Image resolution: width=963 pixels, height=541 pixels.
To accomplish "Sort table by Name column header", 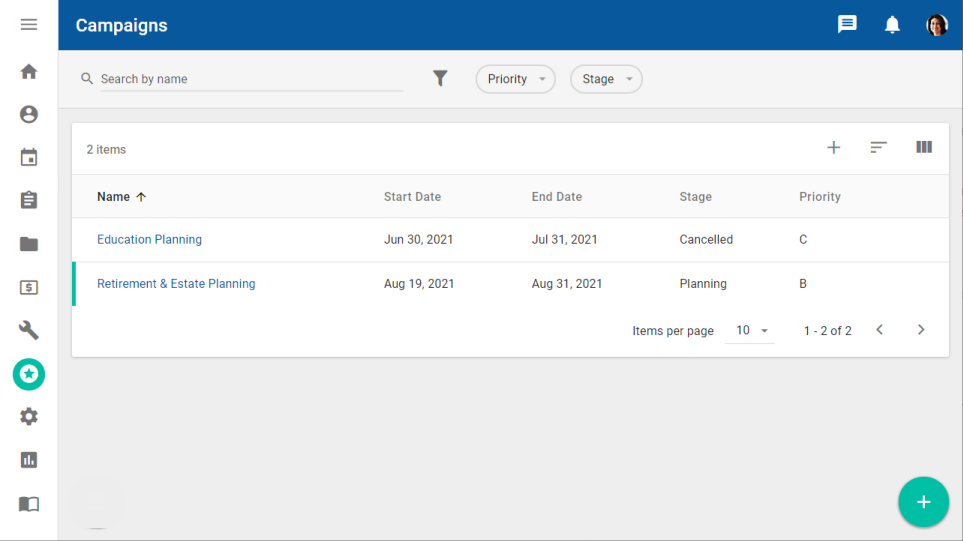I will click(x=113, y=197).
